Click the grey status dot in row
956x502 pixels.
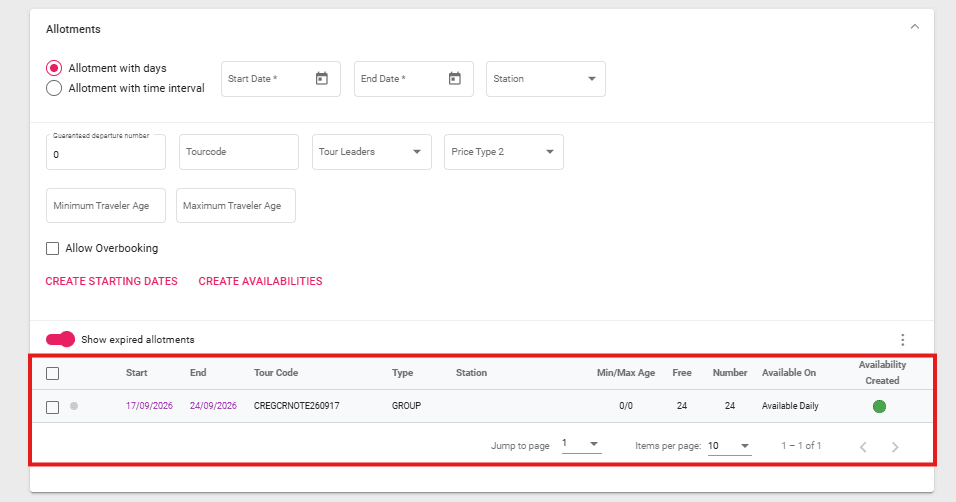74,406
